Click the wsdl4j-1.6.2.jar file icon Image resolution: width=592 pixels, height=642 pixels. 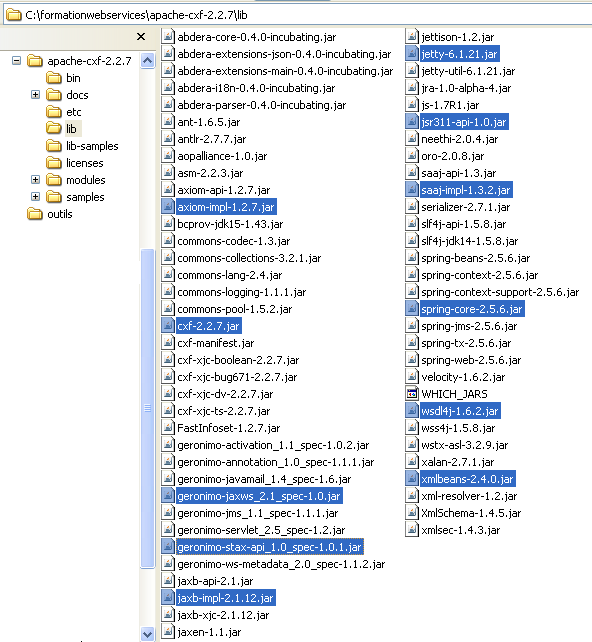click(411, 411)
